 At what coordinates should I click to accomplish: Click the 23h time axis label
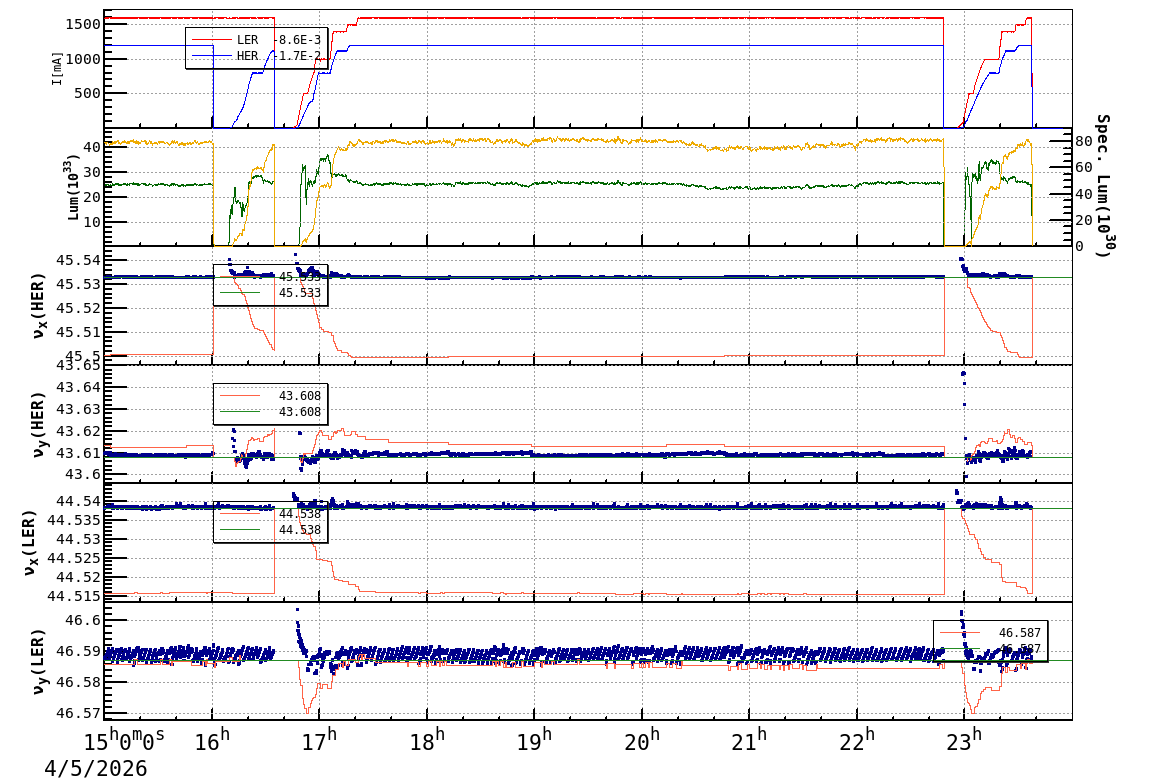964,740
